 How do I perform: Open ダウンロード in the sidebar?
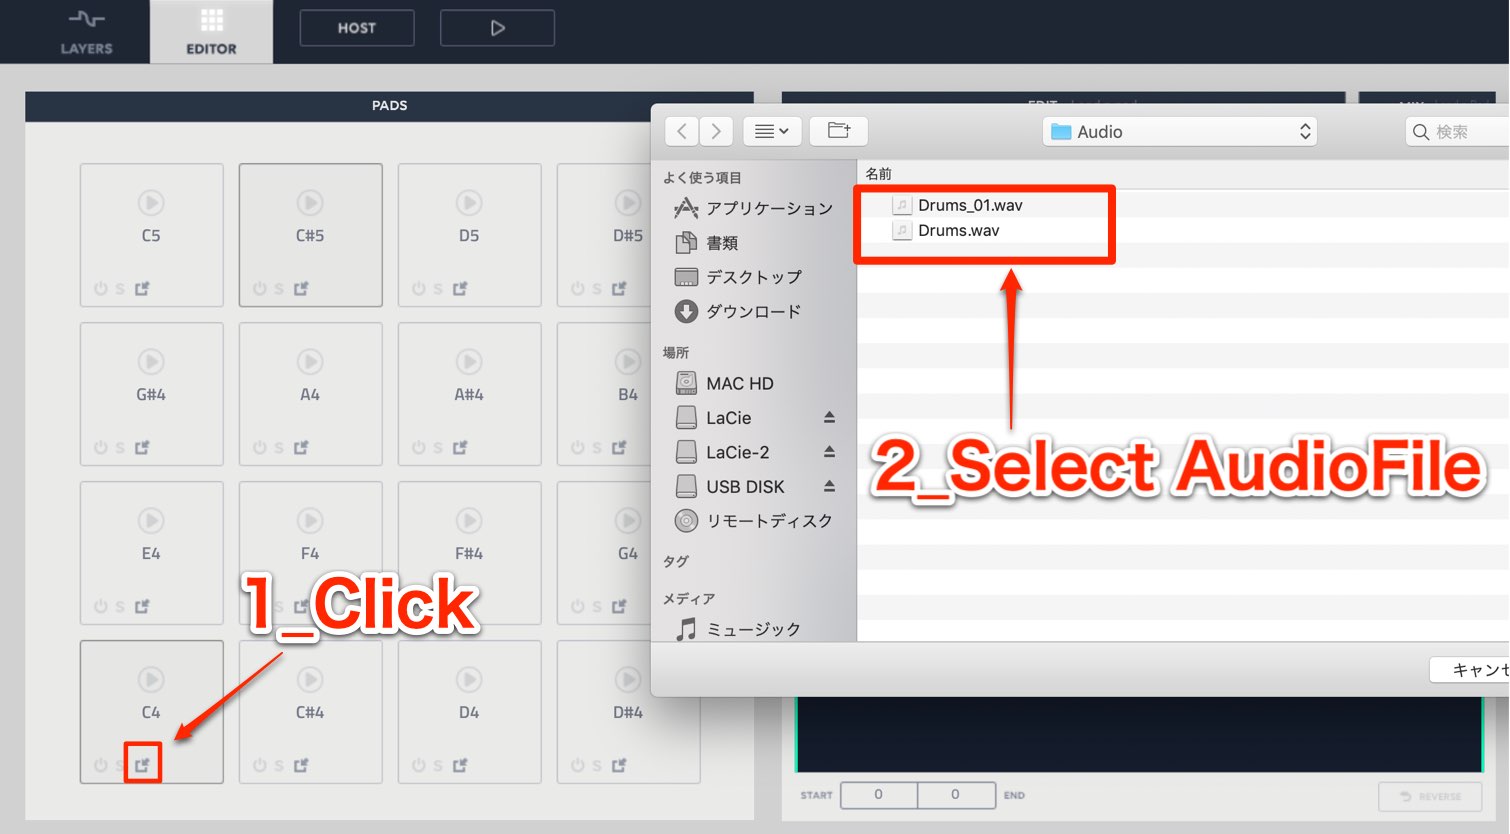pos(738,311)
